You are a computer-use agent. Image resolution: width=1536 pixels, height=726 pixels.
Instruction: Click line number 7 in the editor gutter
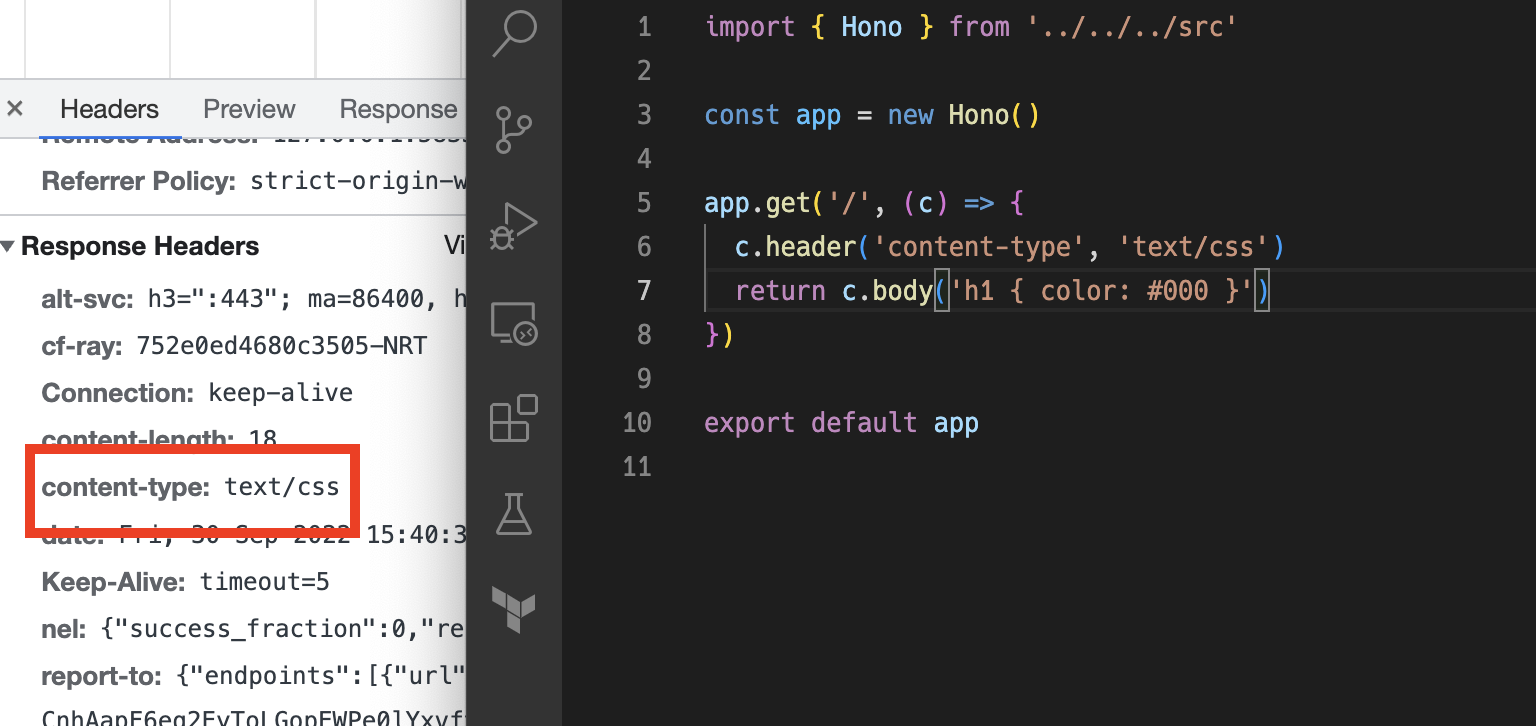(x=644, y=291)
